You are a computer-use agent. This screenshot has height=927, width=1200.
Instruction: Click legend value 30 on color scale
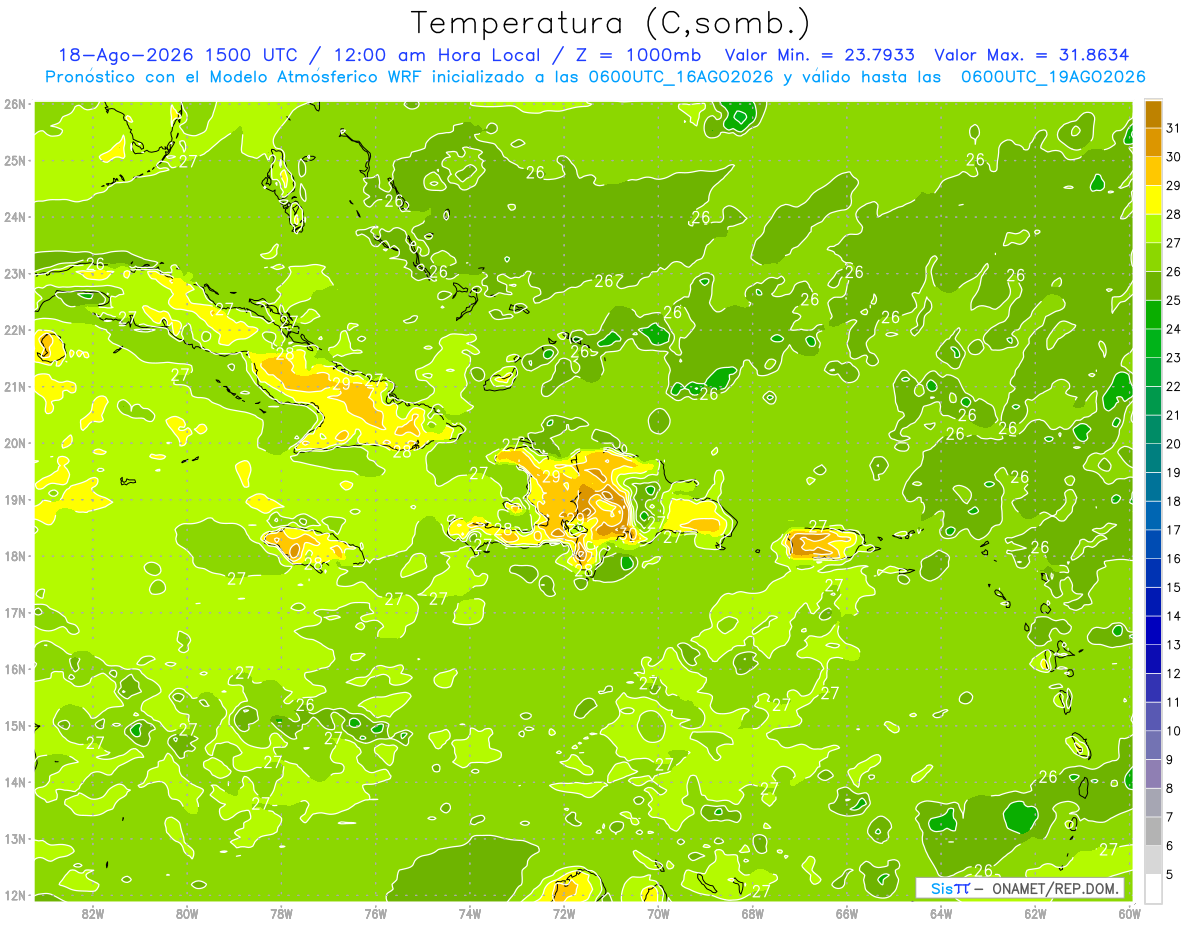(1174, 157)
